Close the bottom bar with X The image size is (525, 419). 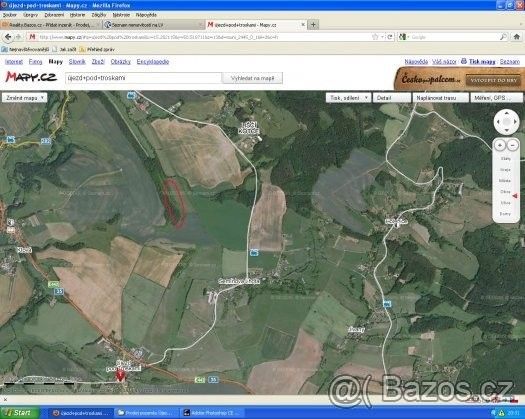5,399
